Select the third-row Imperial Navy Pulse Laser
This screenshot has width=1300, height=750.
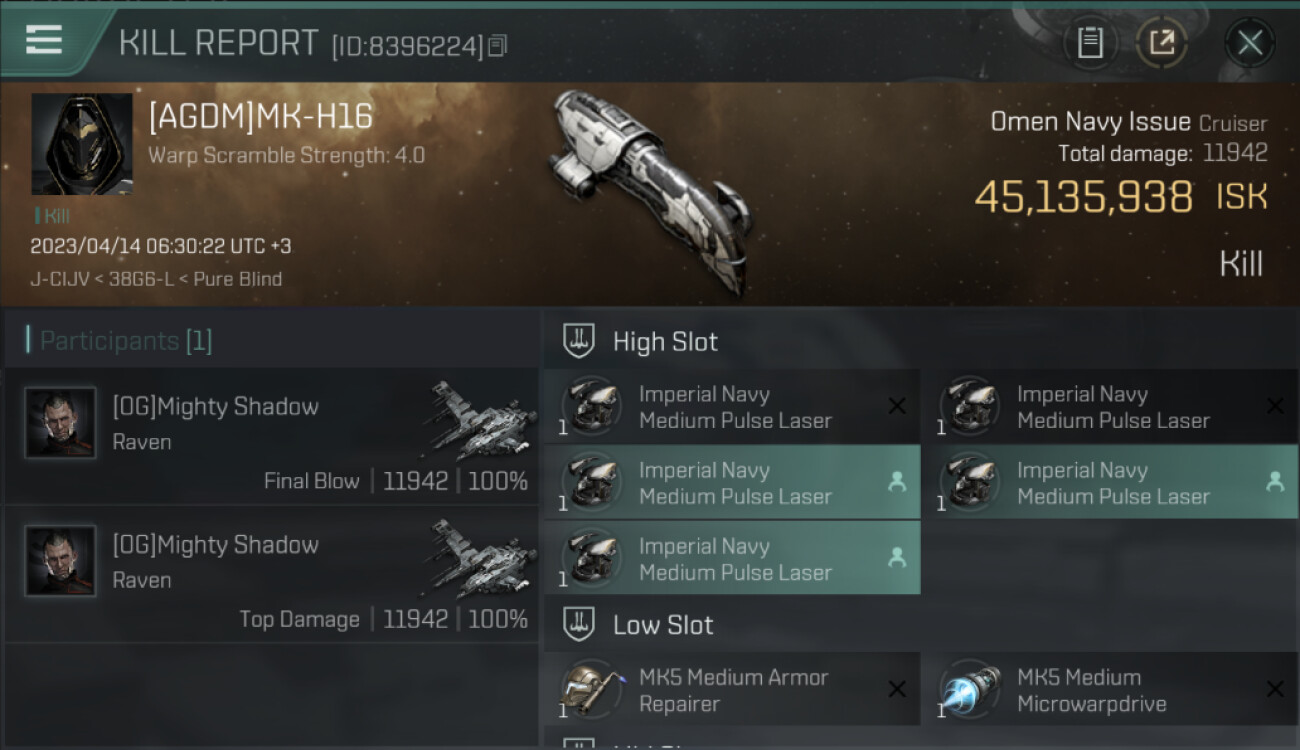tap(732, 558)
